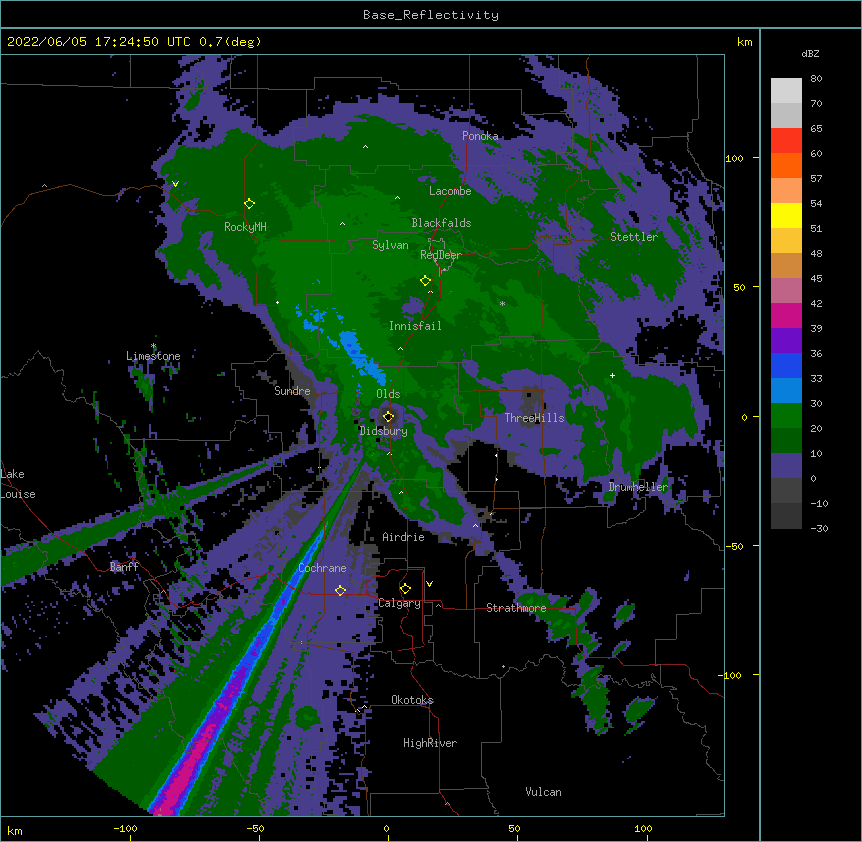The width and height of the screenshot is (862, 842).
Task: Click the Strathmore label
Action: tap(516, 608)
